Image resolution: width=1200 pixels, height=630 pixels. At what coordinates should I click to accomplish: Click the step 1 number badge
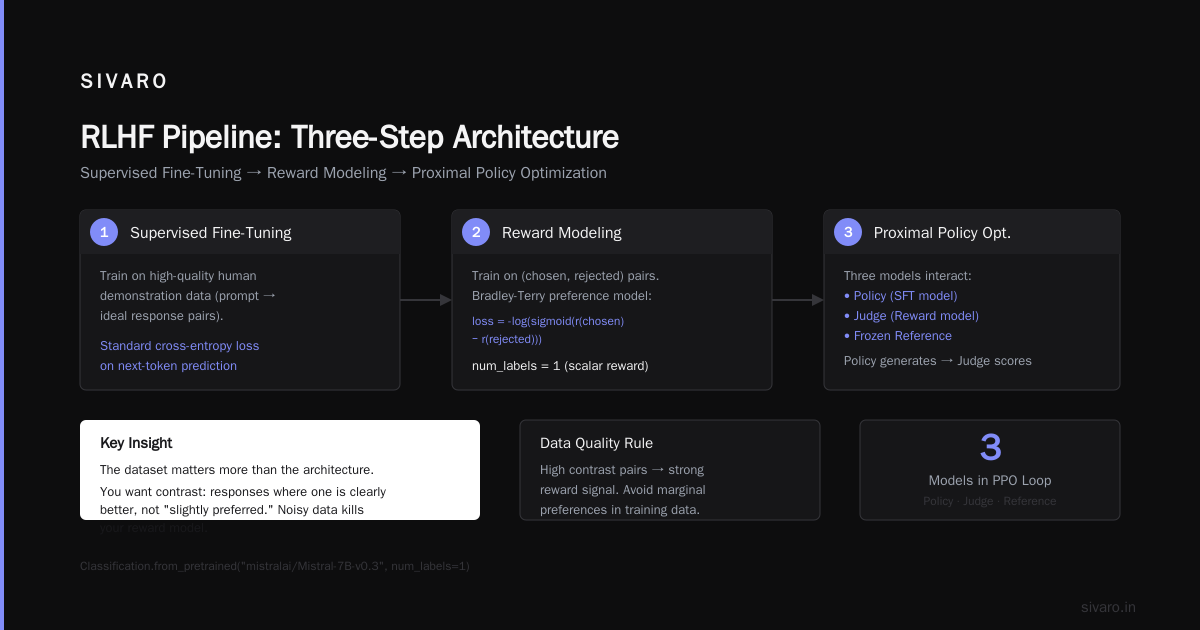point(104,232)
